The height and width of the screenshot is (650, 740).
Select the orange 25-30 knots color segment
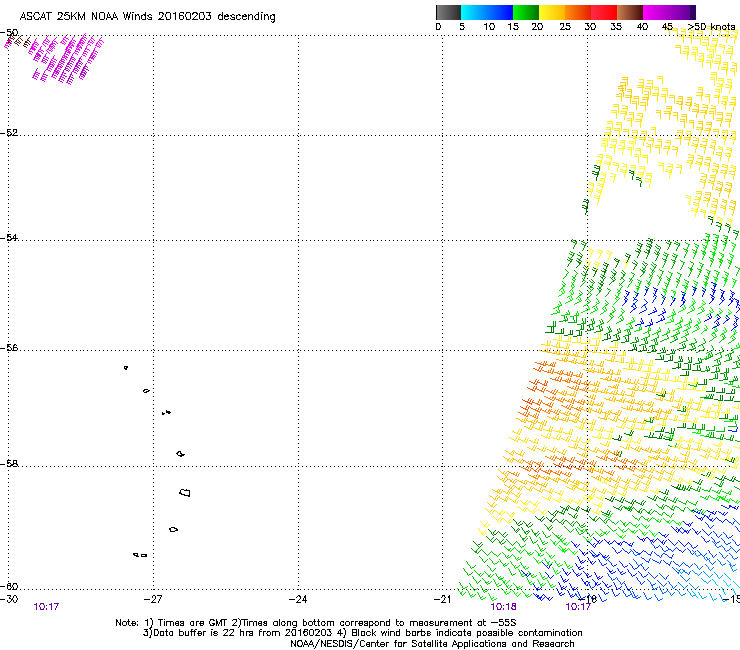click(x=578, y=12)
